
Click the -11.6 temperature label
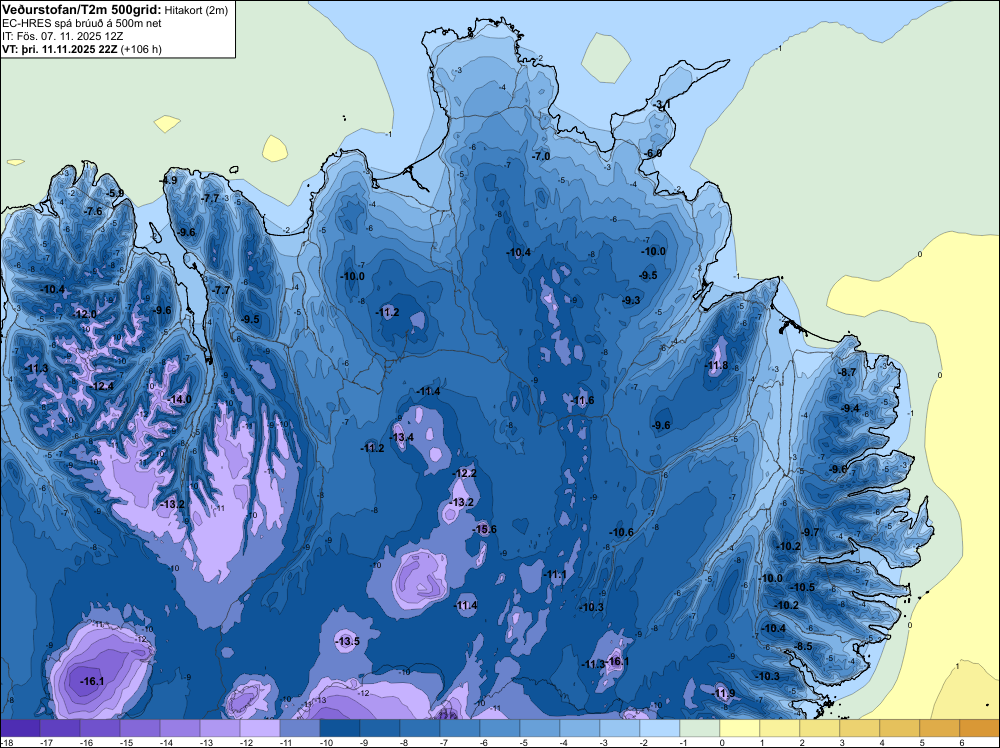click(583, 400)
